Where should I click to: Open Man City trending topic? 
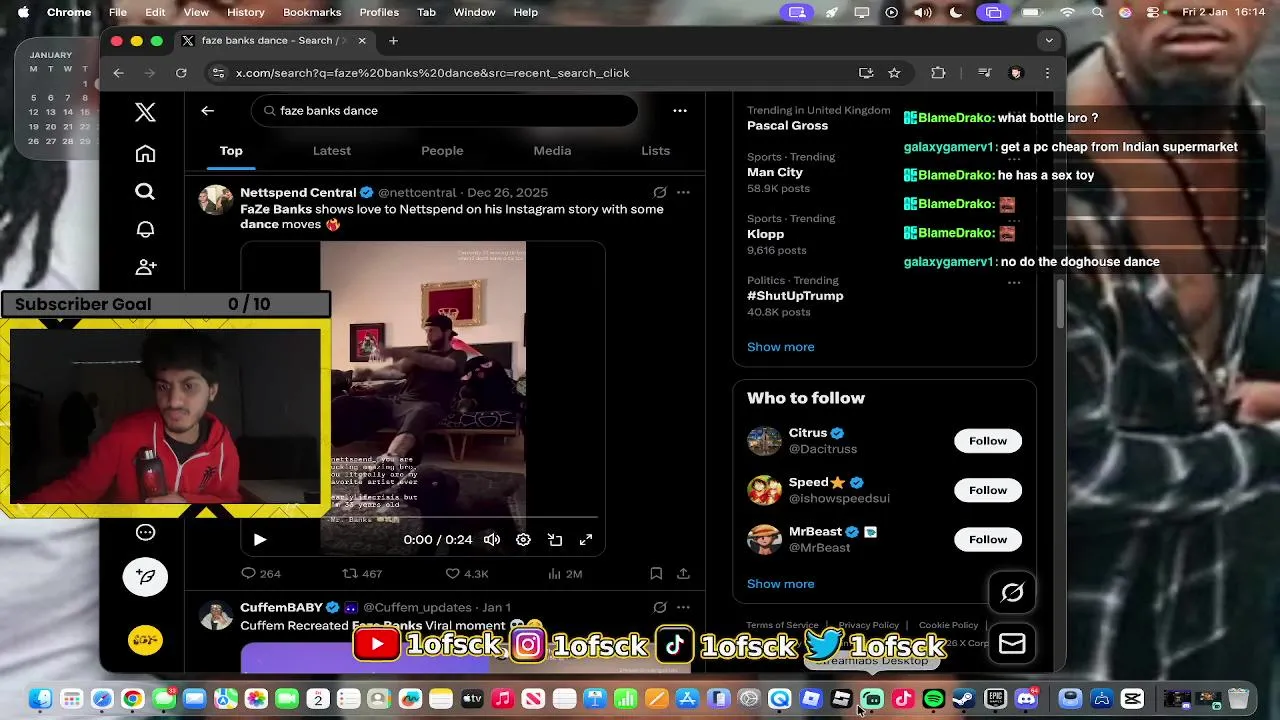point(775,172)
